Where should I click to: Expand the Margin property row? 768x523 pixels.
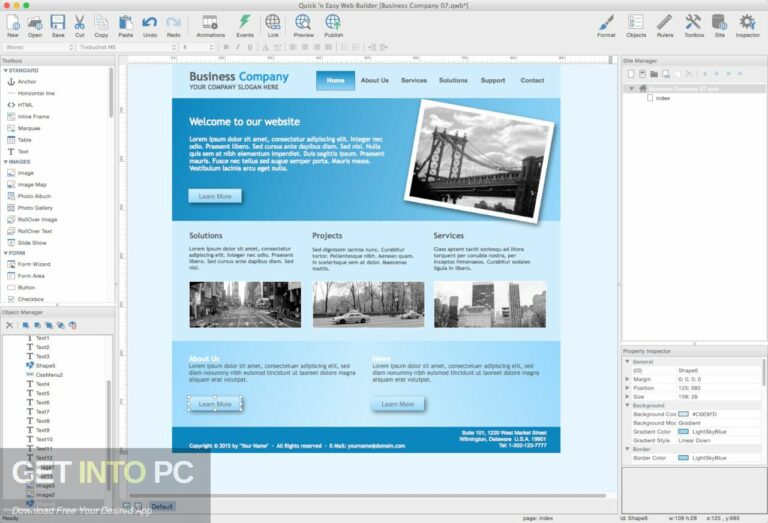(627, 380)
